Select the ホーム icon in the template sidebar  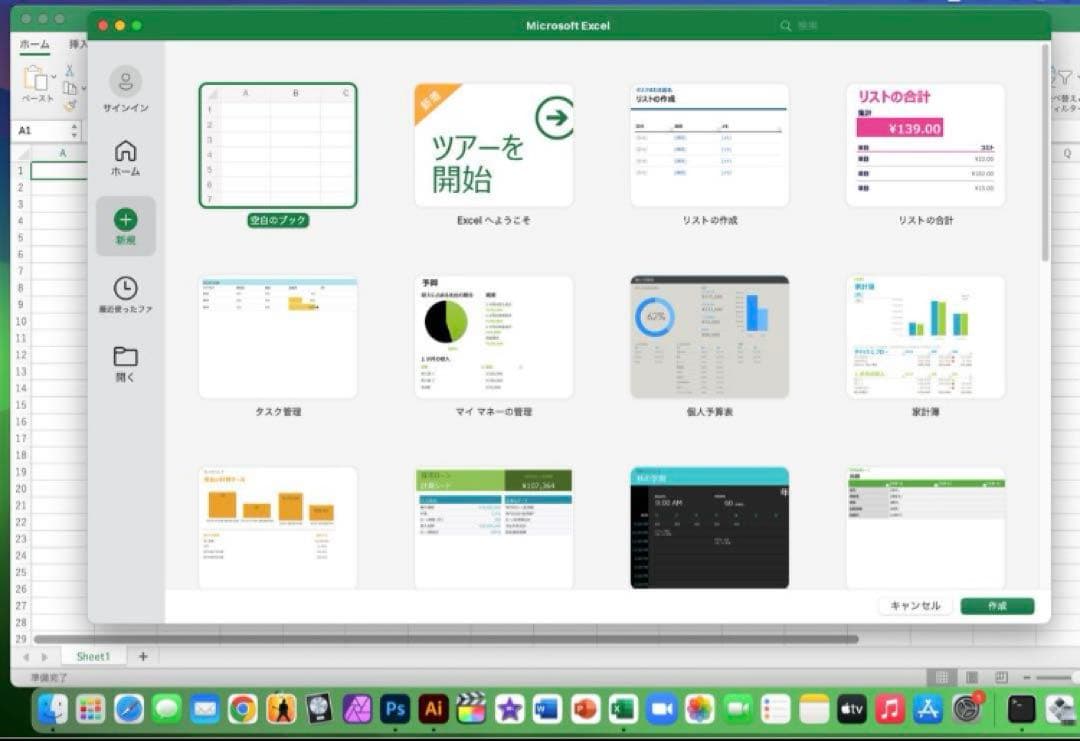126,150
